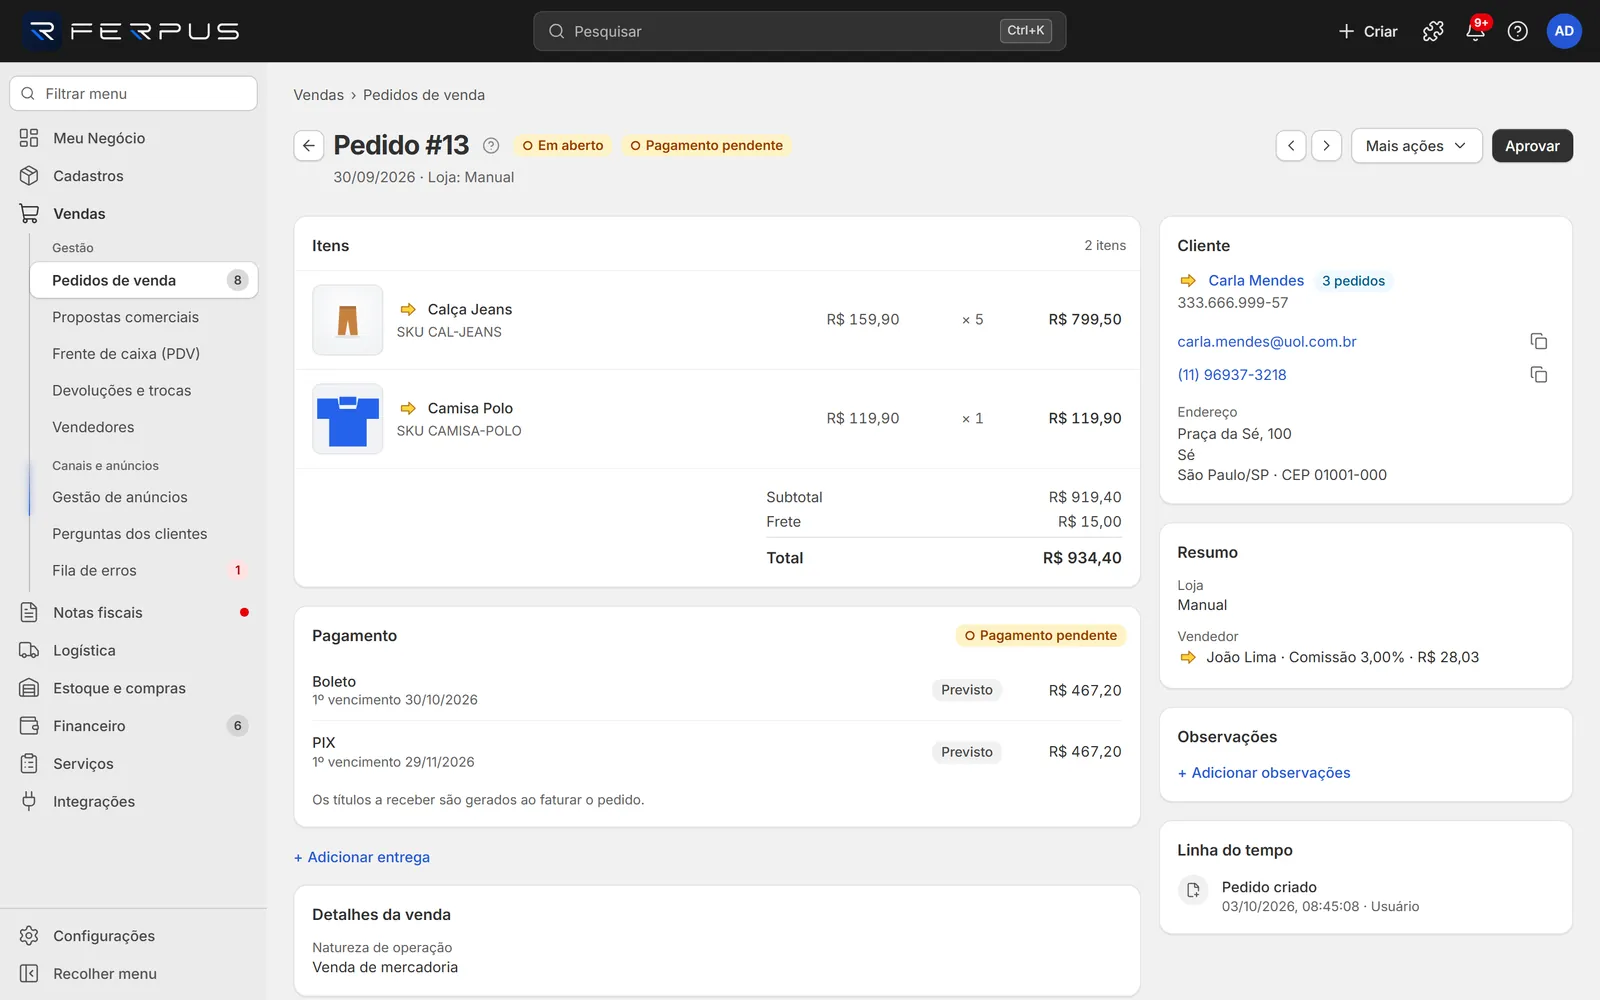Click arrow icon beside Carla Mendes

pos(1188,281)
